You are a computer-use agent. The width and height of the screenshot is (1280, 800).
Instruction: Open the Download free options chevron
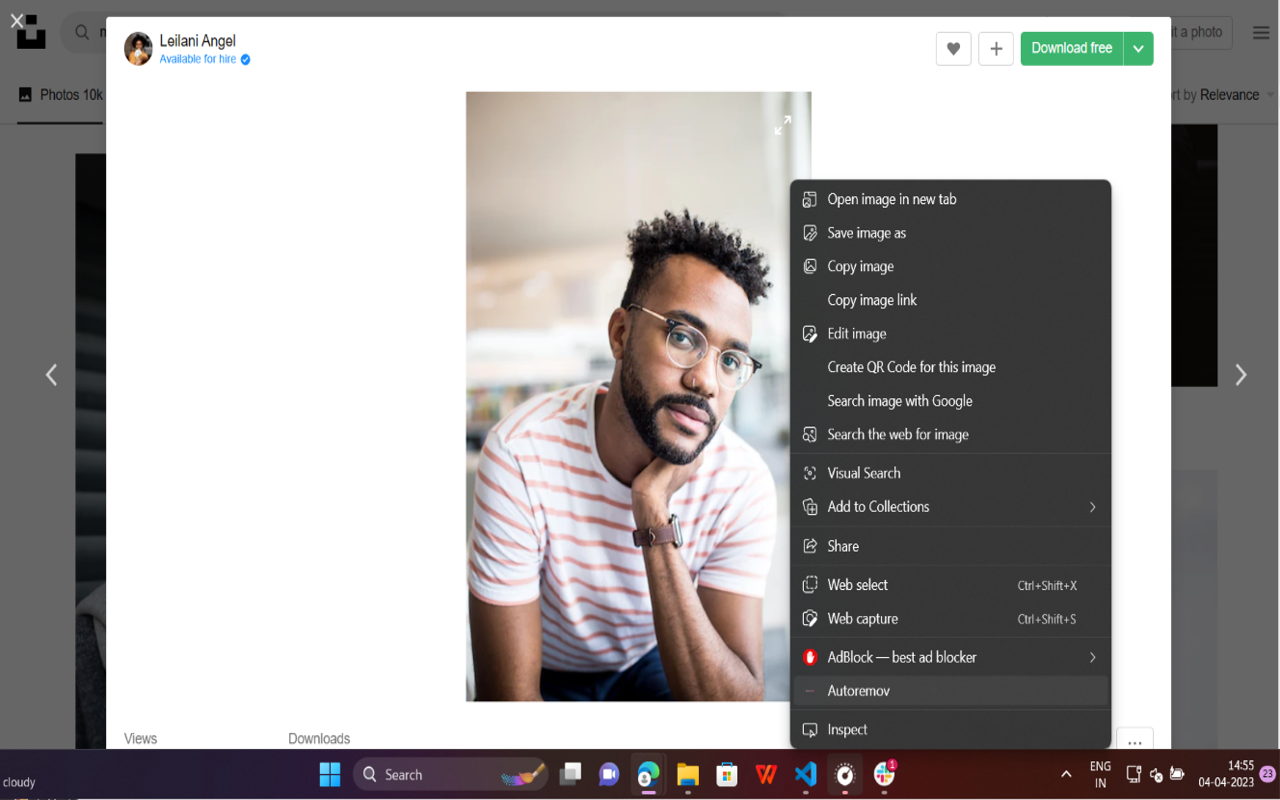tap(1138, 48)
